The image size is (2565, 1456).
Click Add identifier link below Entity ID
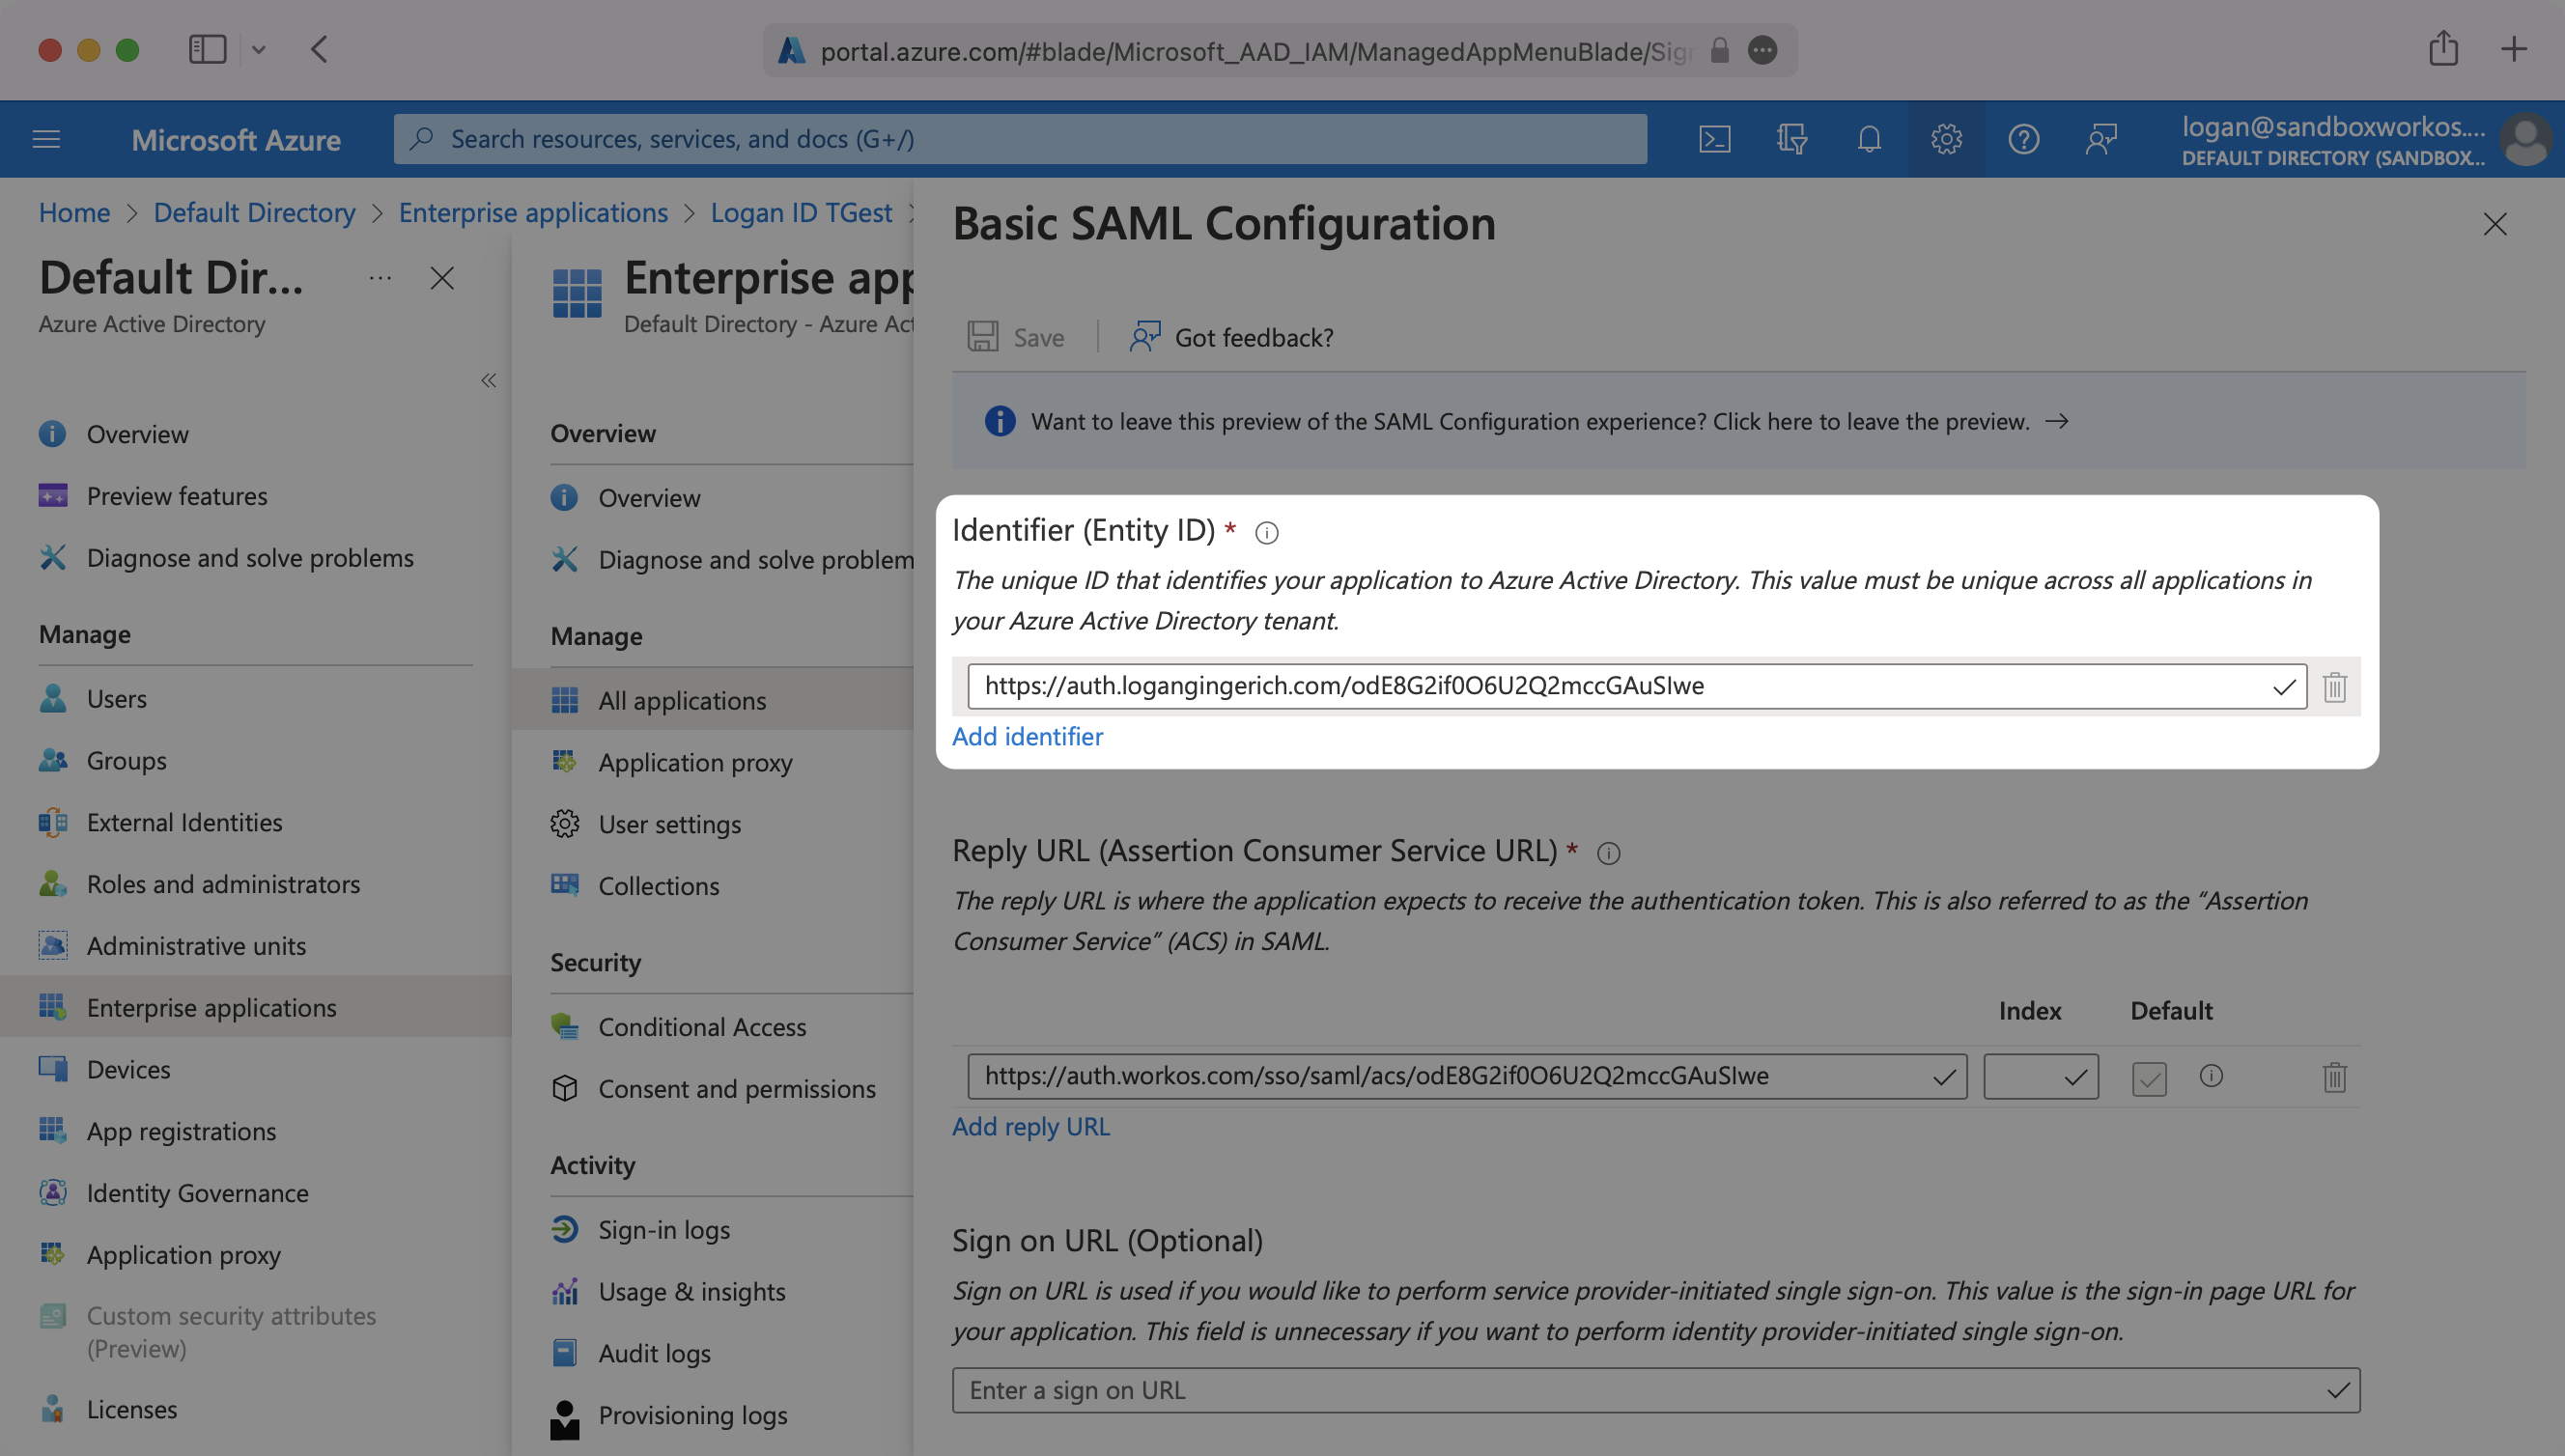point(1029,734)
